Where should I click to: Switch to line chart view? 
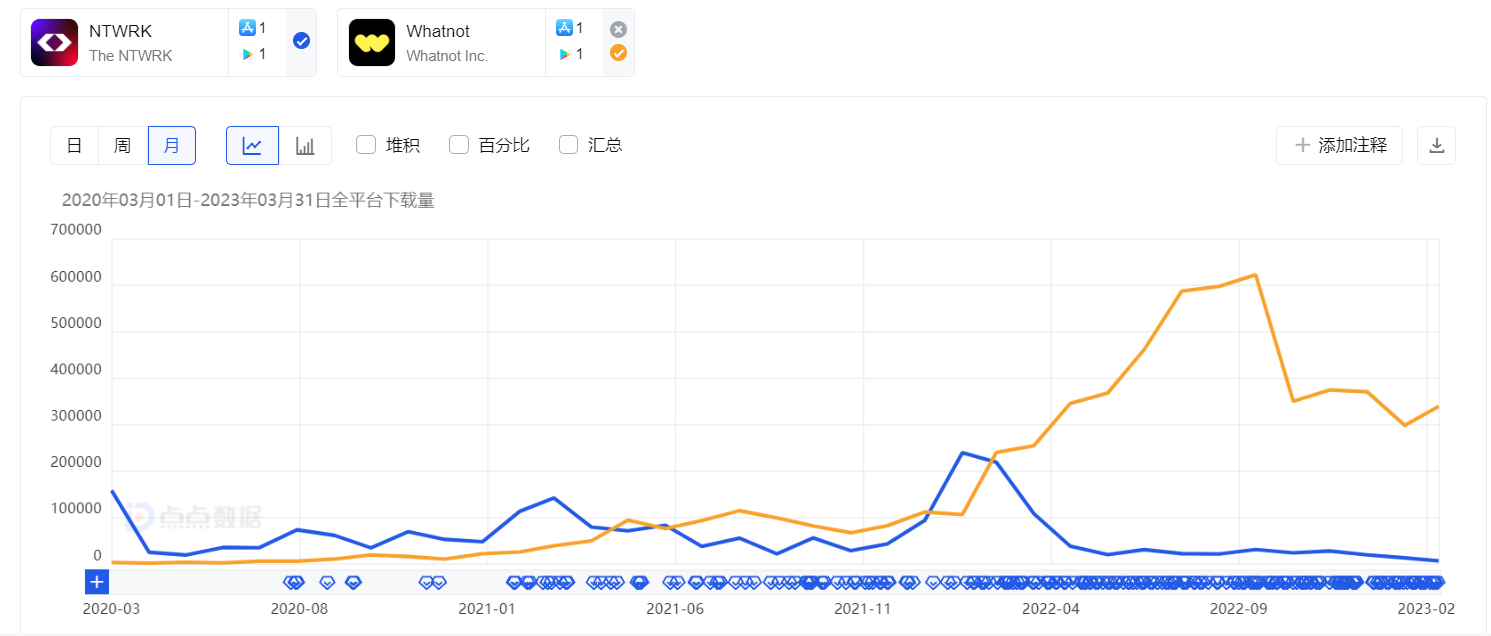(x=252, y=145)
